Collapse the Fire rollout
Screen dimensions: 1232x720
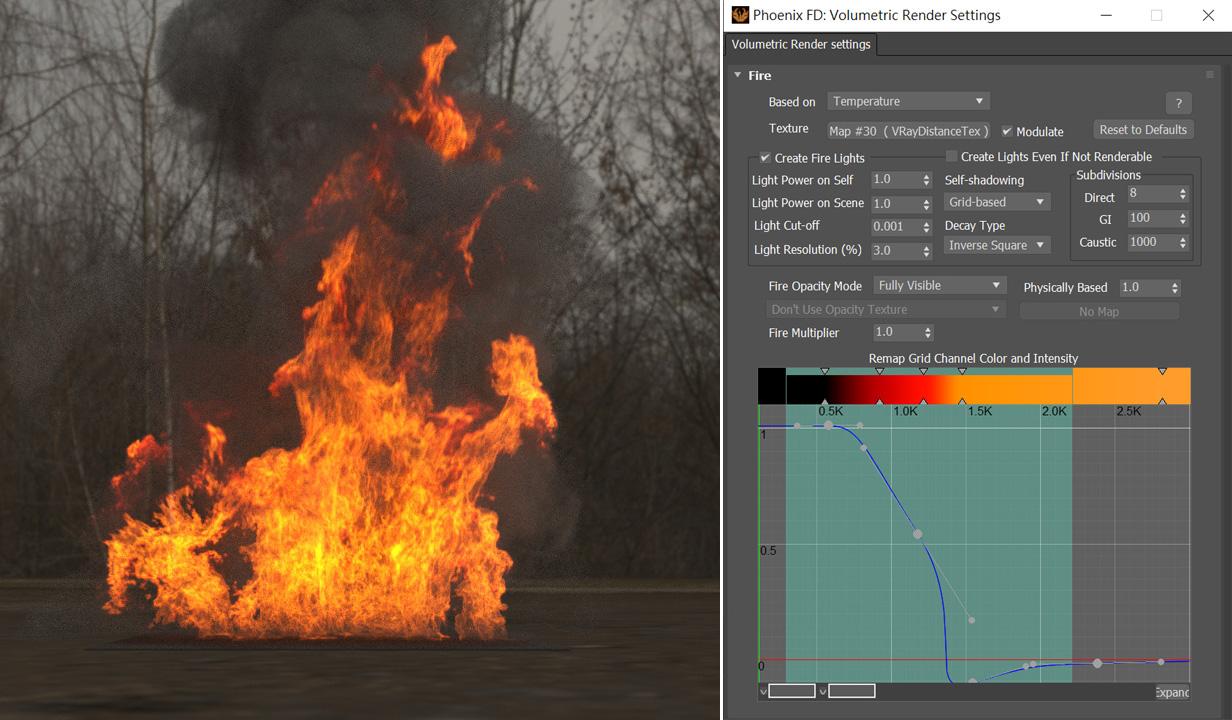pos(737,75)
